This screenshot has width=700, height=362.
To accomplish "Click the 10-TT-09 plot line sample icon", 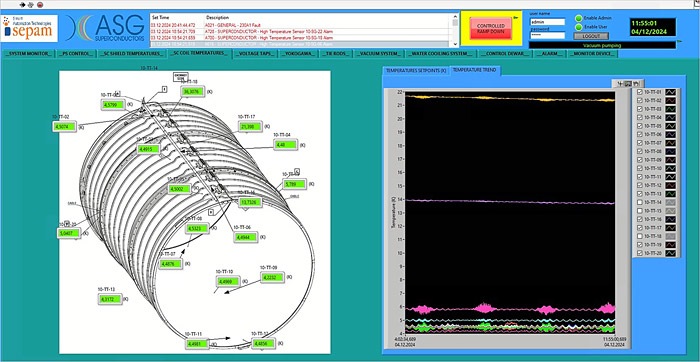I will pyautogui.click(x=671, y=159).
